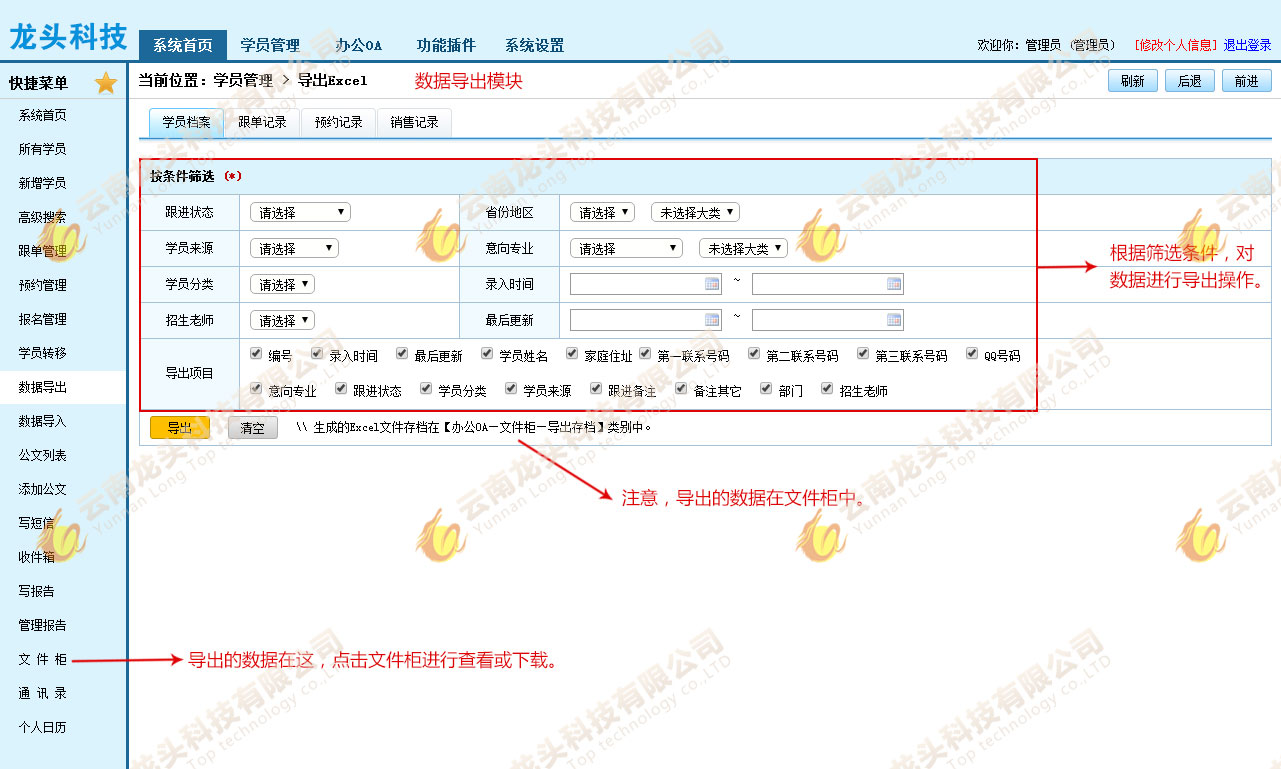Click the star icon beside 快捷菜单
This screenshot has height=769, width=1281.
click(x=106, y=83)
